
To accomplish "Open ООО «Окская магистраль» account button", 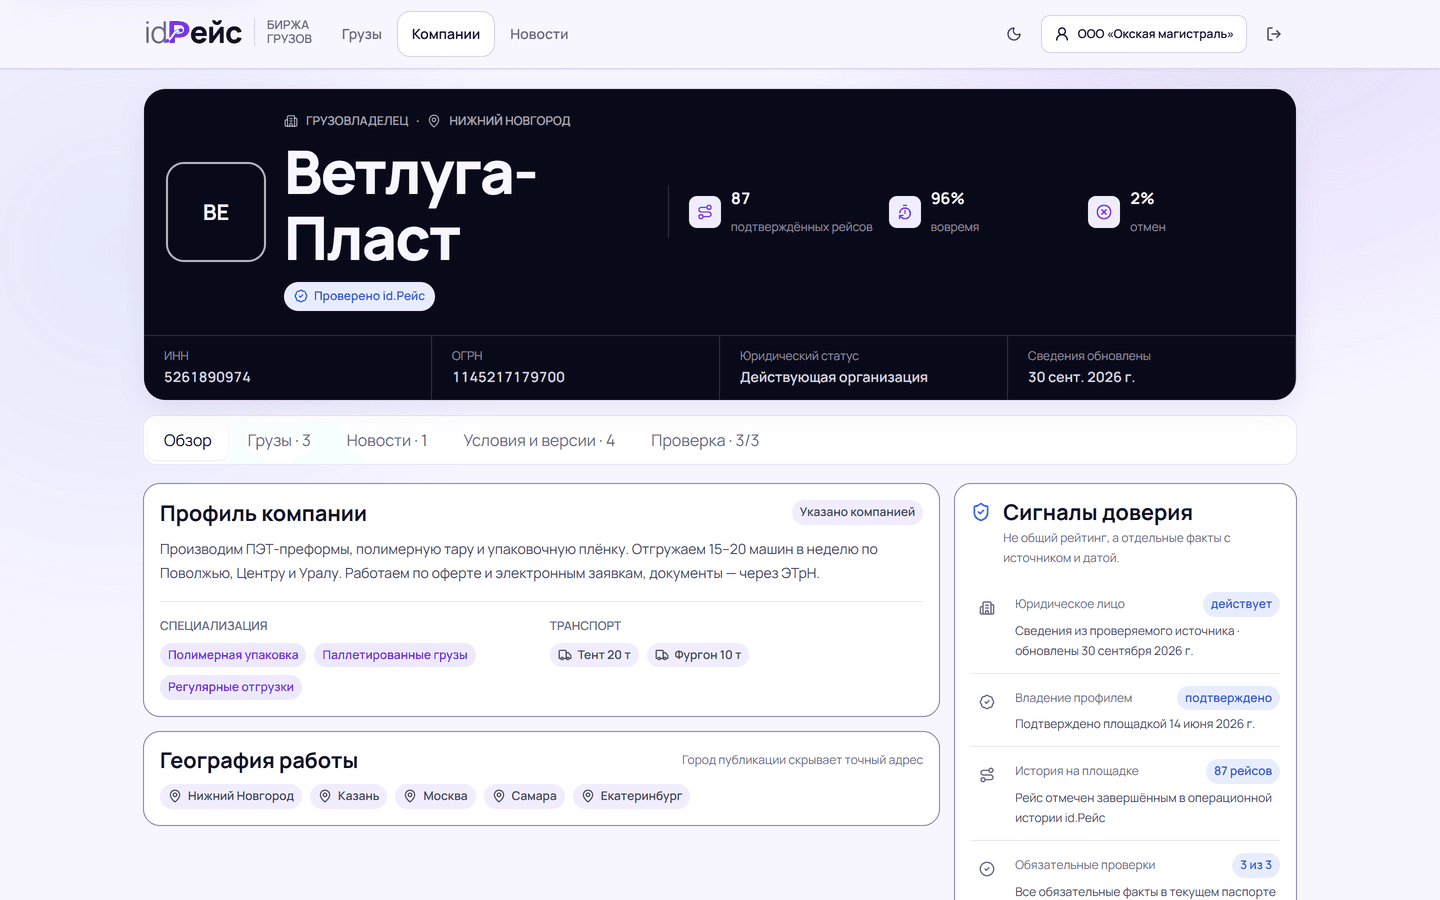I will [1144, 34].
